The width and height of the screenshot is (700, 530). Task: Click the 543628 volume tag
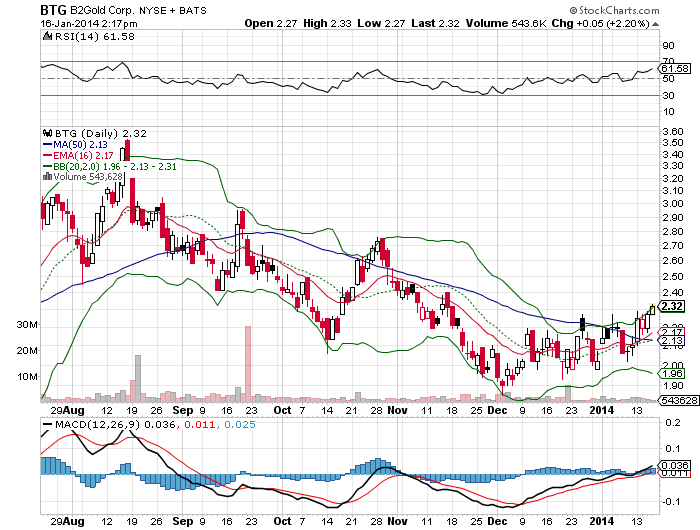pos(679,401)
